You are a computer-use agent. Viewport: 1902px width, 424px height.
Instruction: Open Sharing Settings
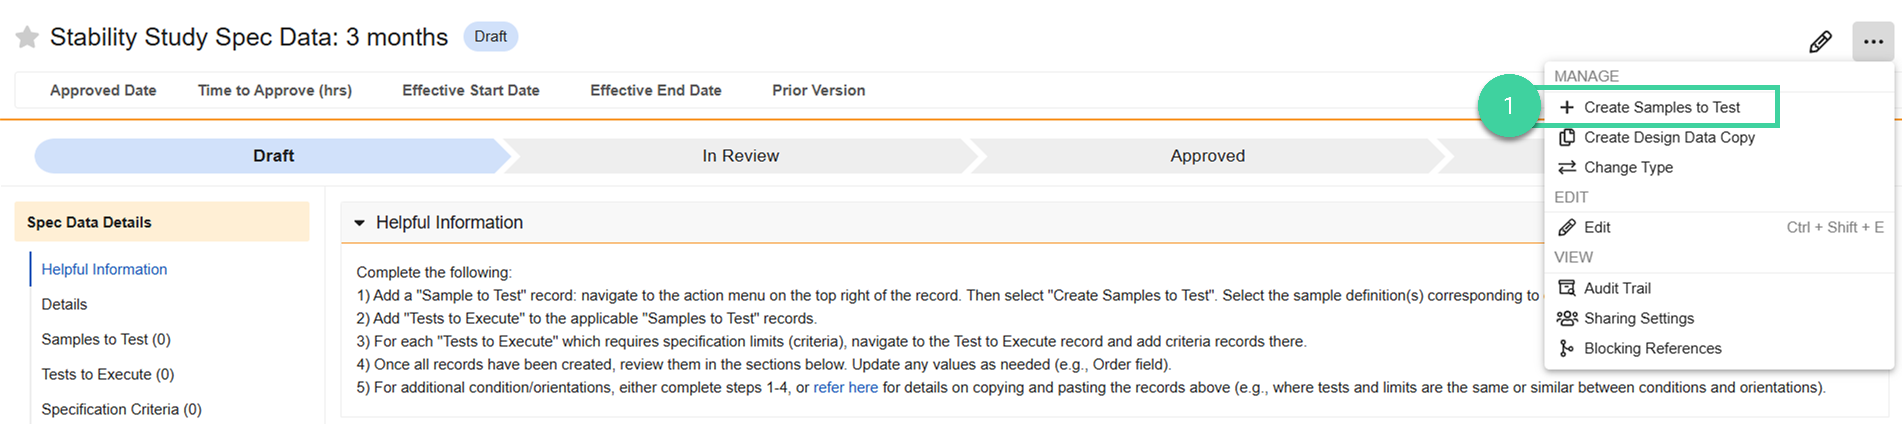[1638, 318]
